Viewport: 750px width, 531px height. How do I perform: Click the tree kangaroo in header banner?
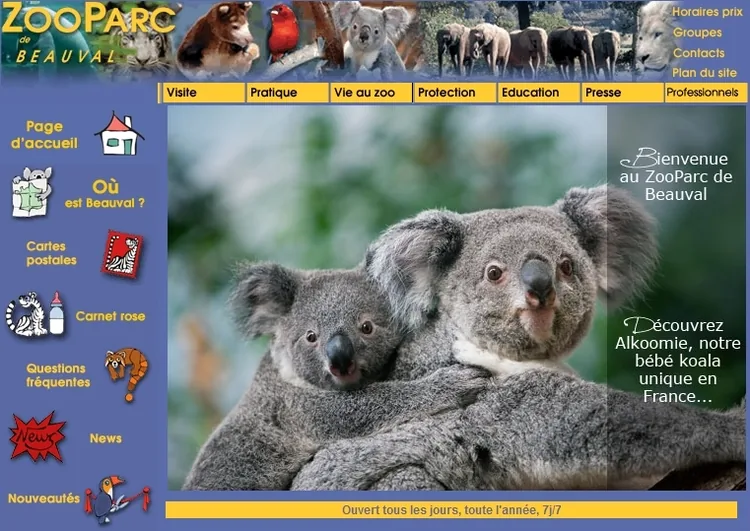tap(219, 39)
